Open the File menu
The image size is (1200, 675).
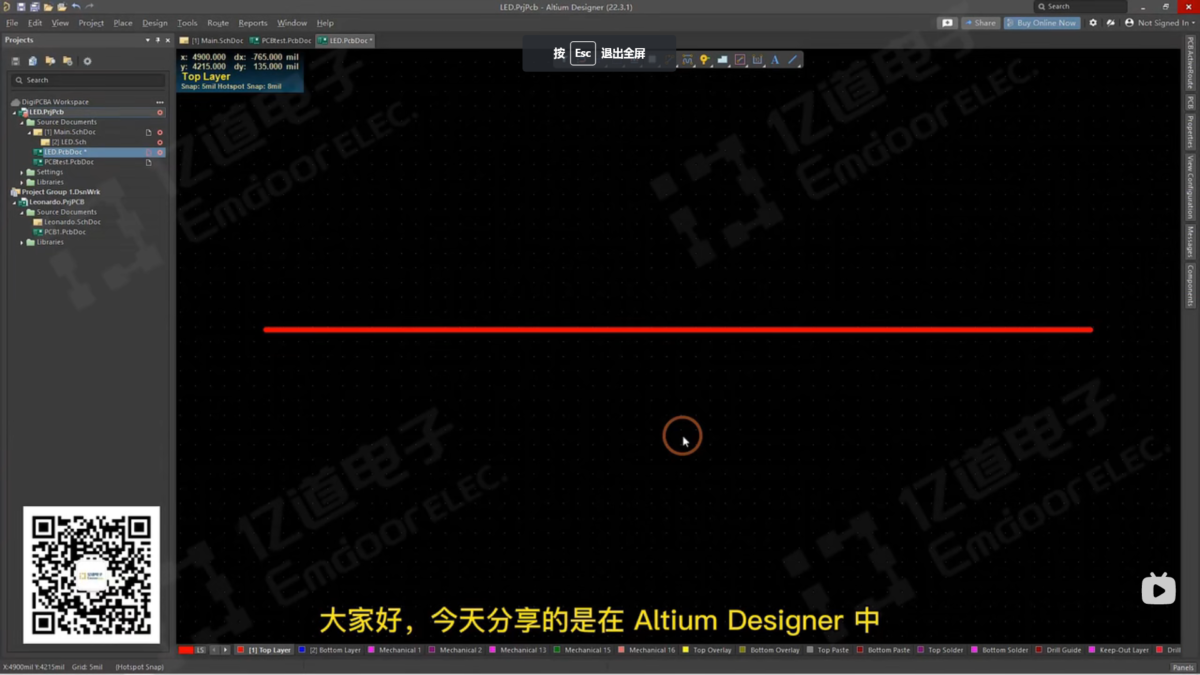tap(12, 23)
